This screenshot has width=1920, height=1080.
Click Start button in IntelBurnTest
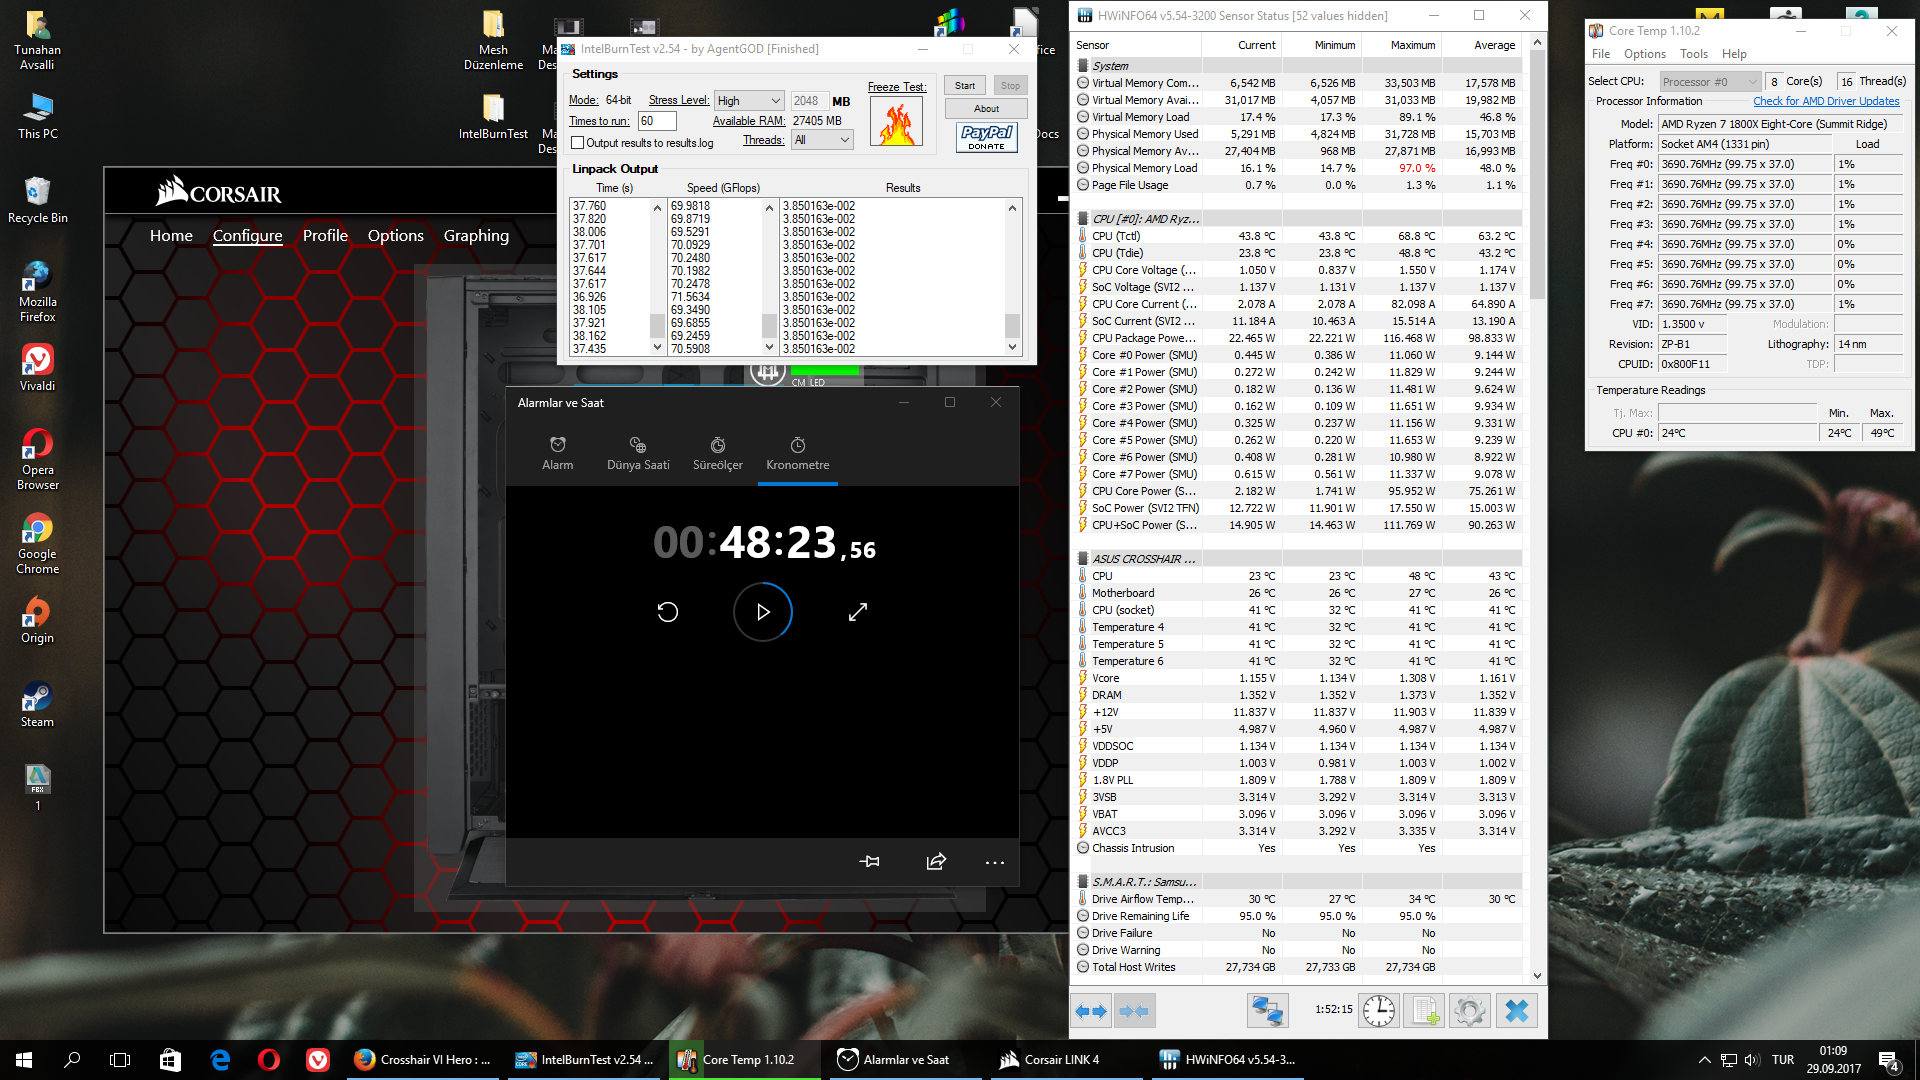965,86
